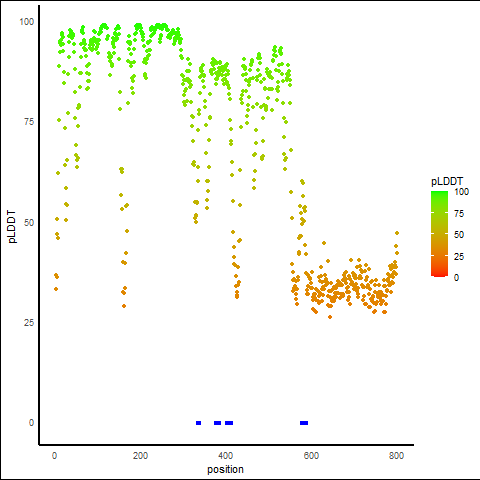
Task: Click the blue marker near position 380
Action: click(217, 423)
